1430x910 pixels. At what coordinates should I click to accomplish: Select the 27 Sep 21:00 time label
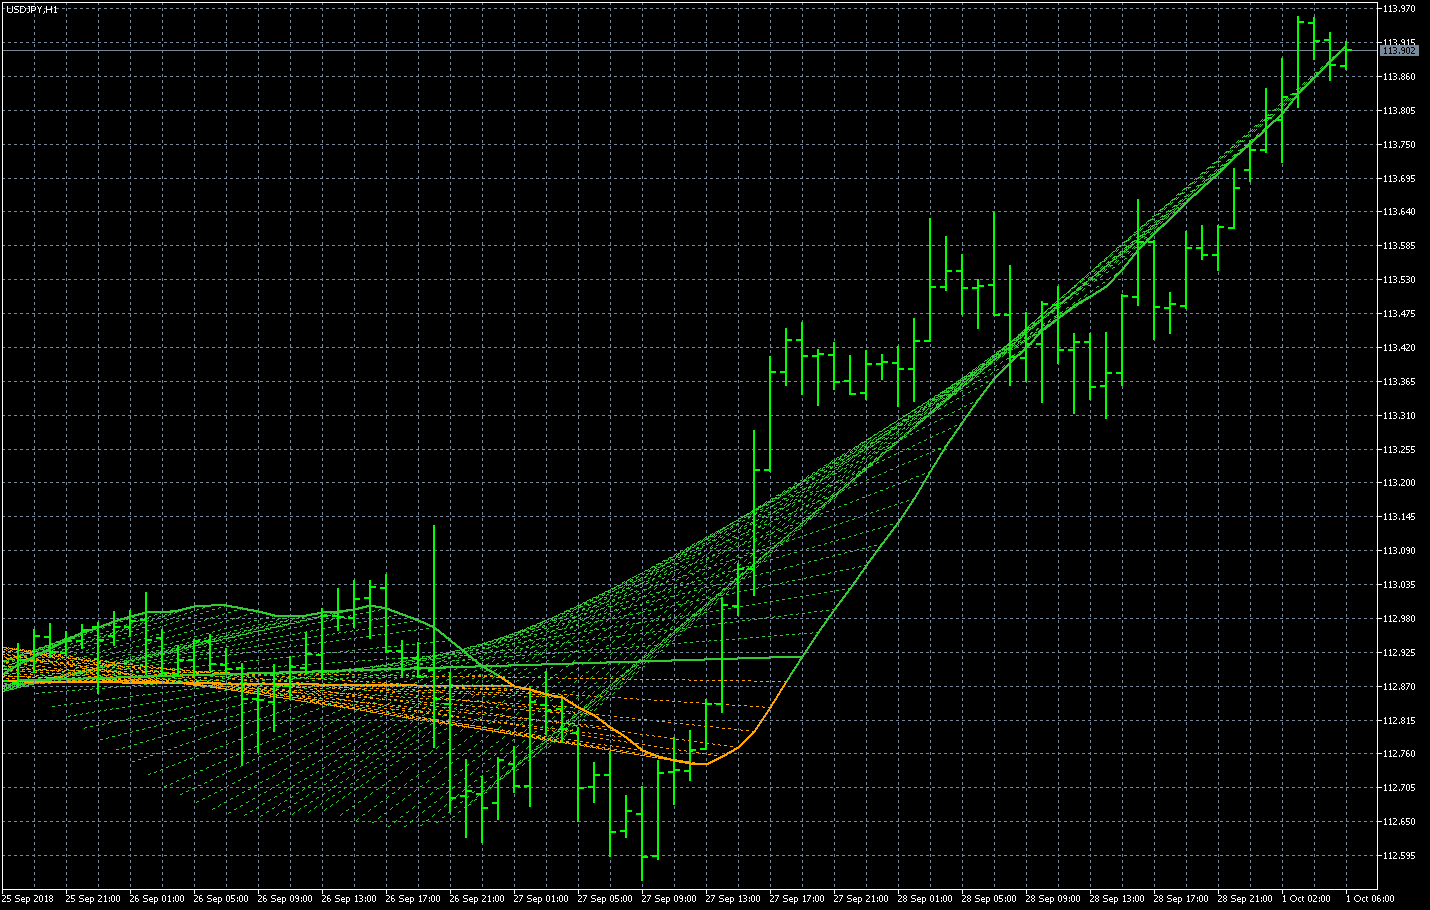(861, 899)
